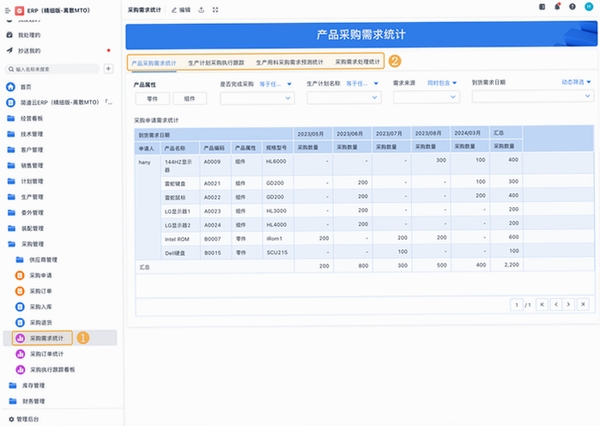Open the 生产计划名称 value combo box
The image size is (600, 426).
pyautogui.click(x=344, y=98)
